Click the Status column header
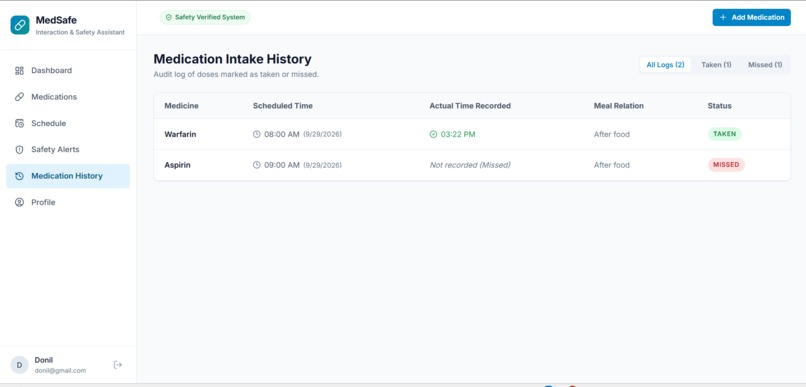The image size is (806, 387). click(719, 106)
